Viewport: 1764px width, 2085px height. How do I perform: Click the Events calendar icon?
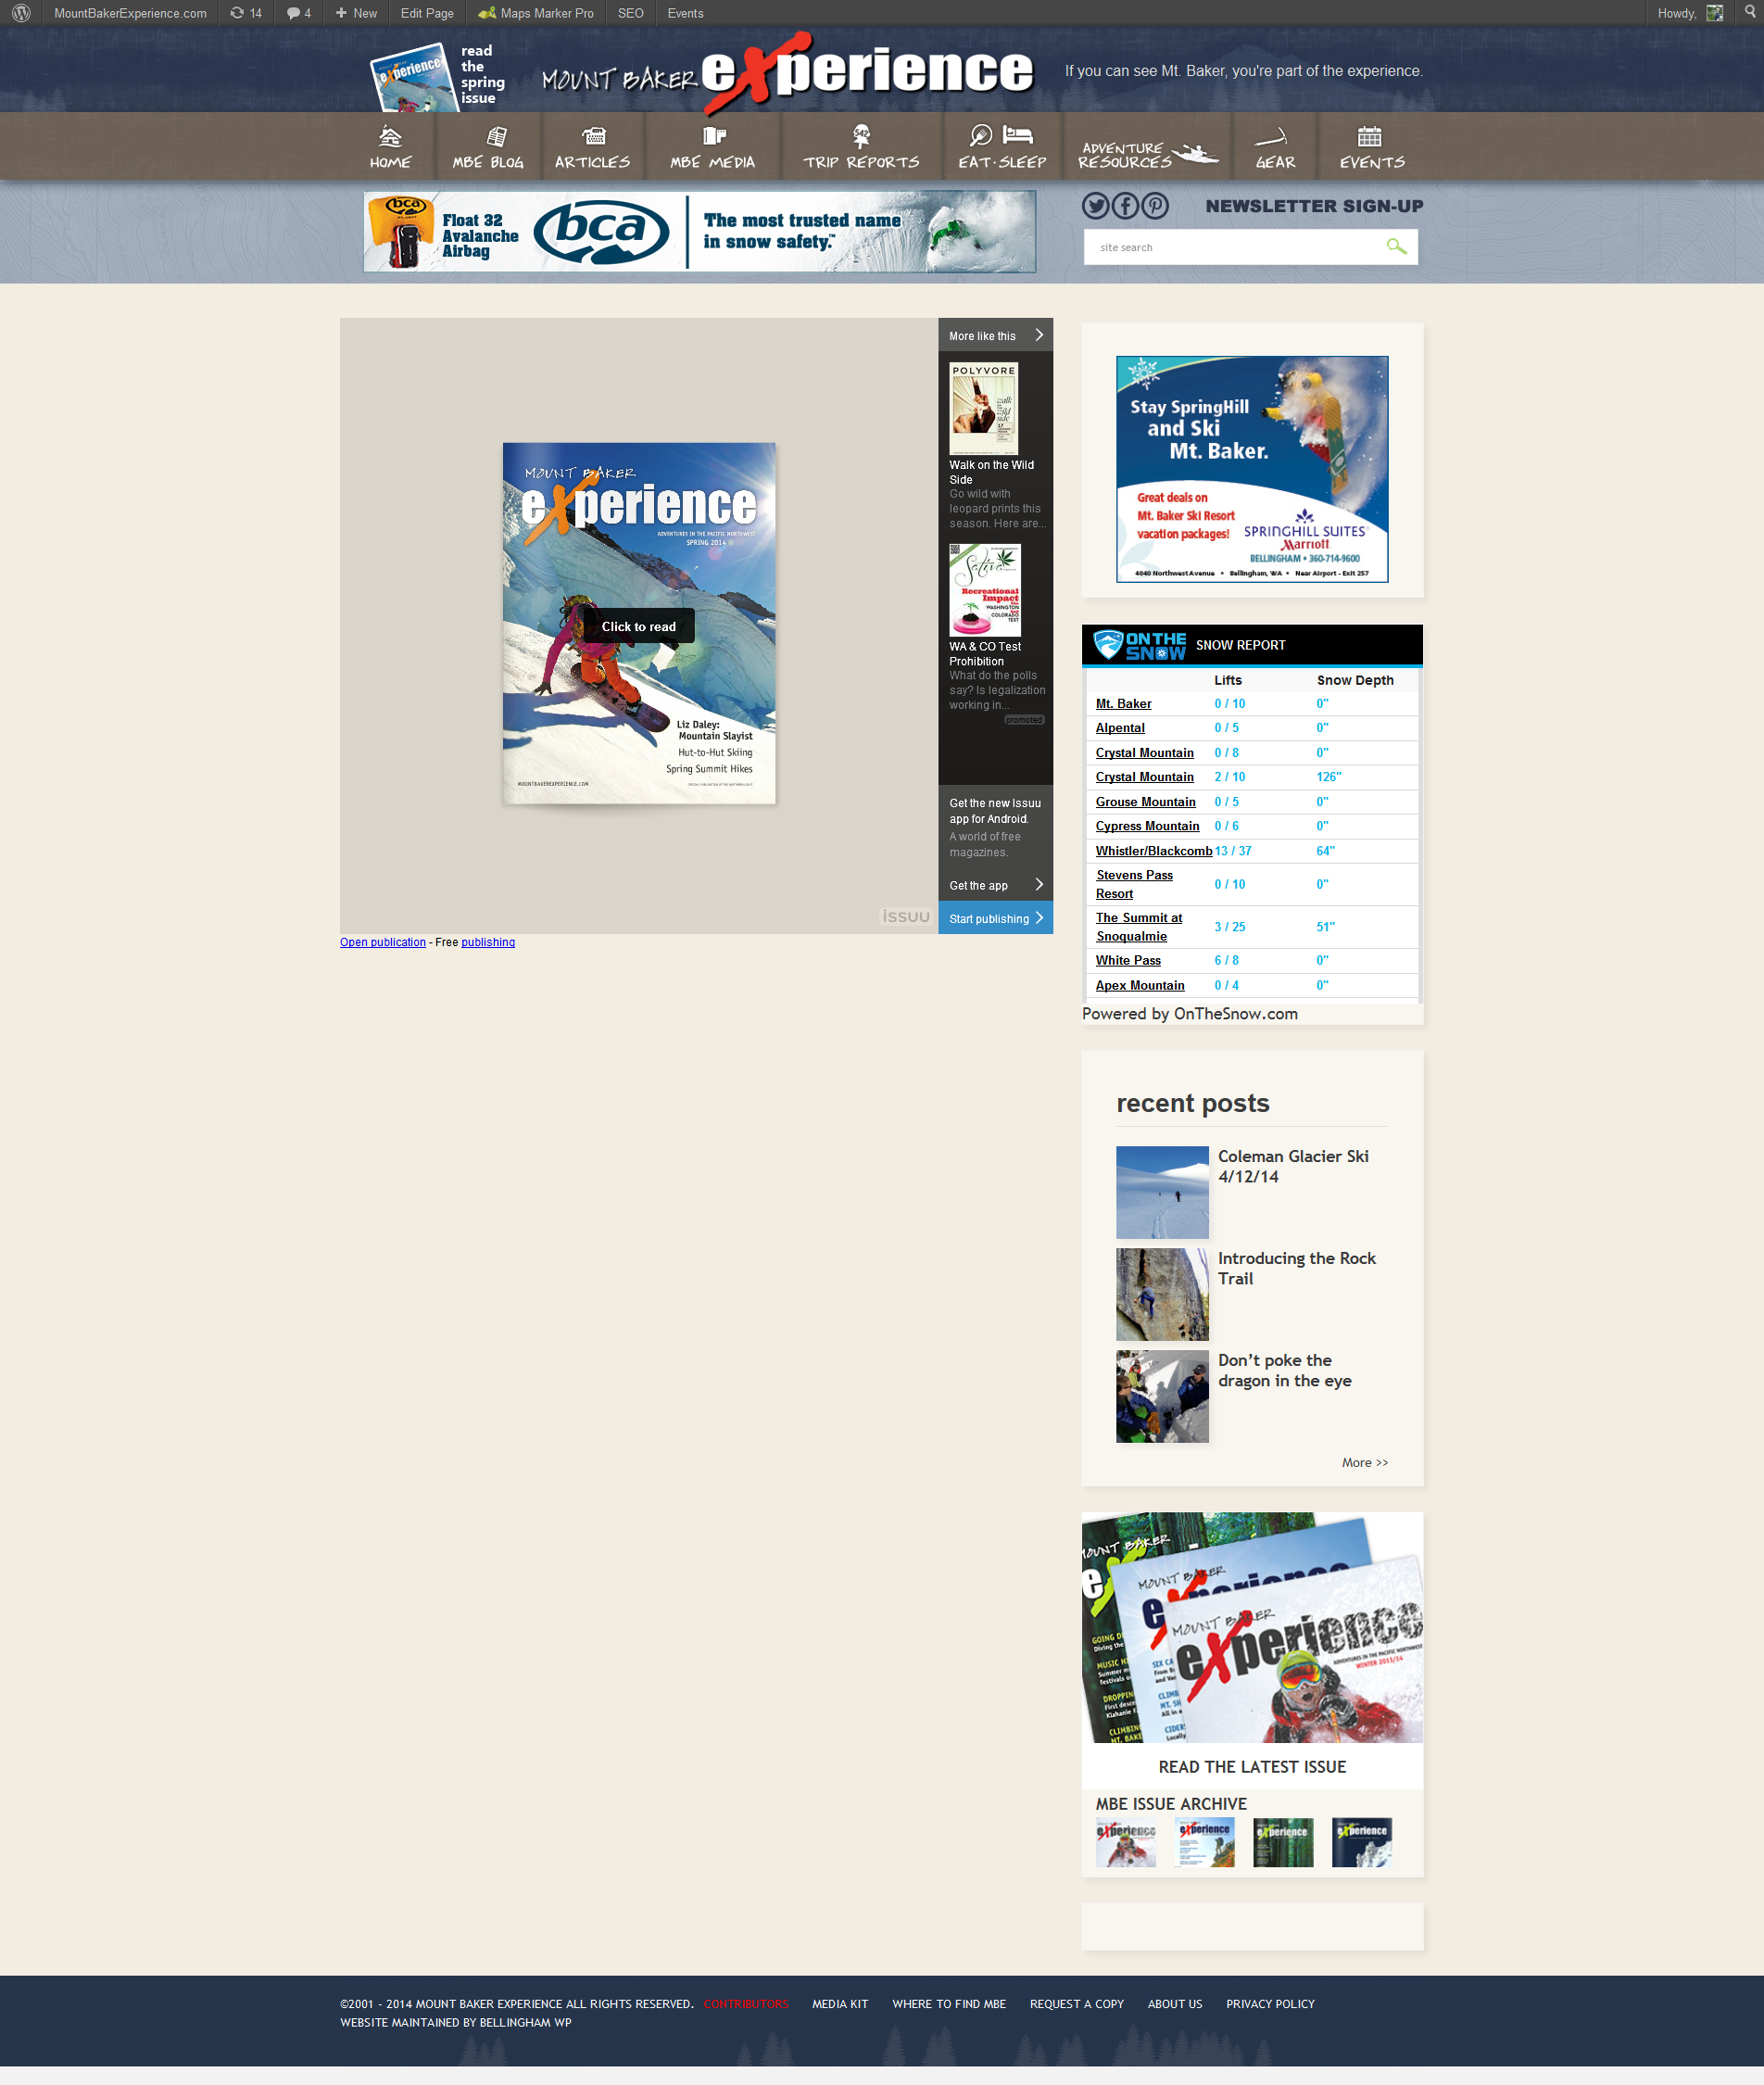tap(1369, 136)
